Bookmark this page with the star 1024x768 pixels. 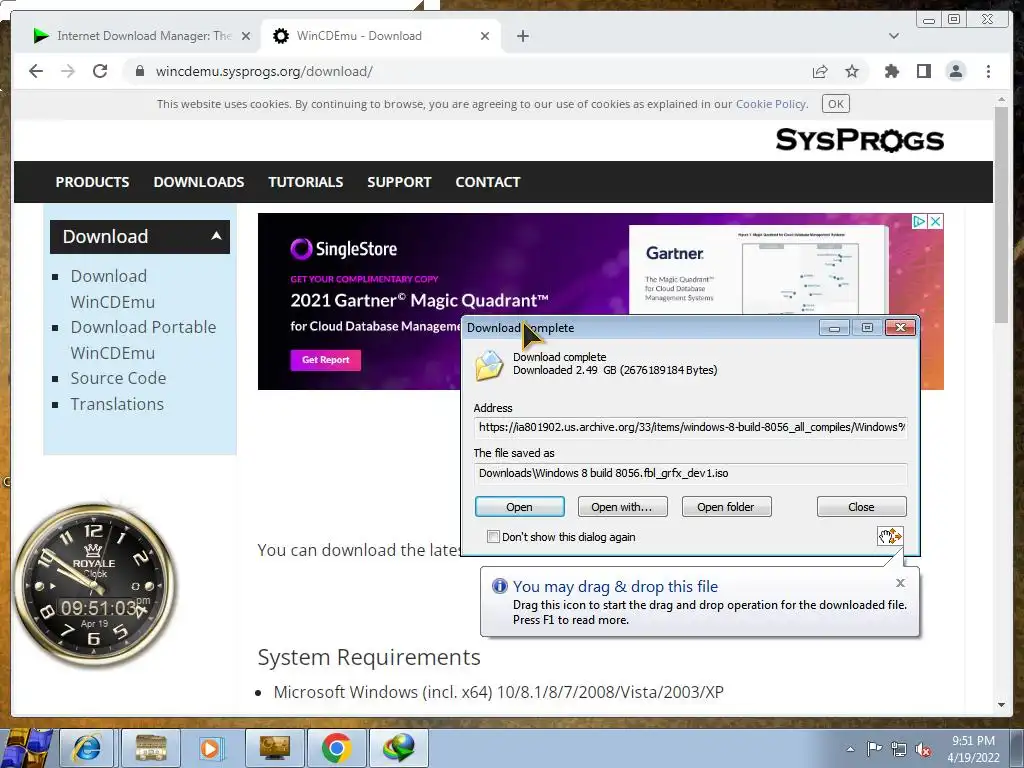852,71
